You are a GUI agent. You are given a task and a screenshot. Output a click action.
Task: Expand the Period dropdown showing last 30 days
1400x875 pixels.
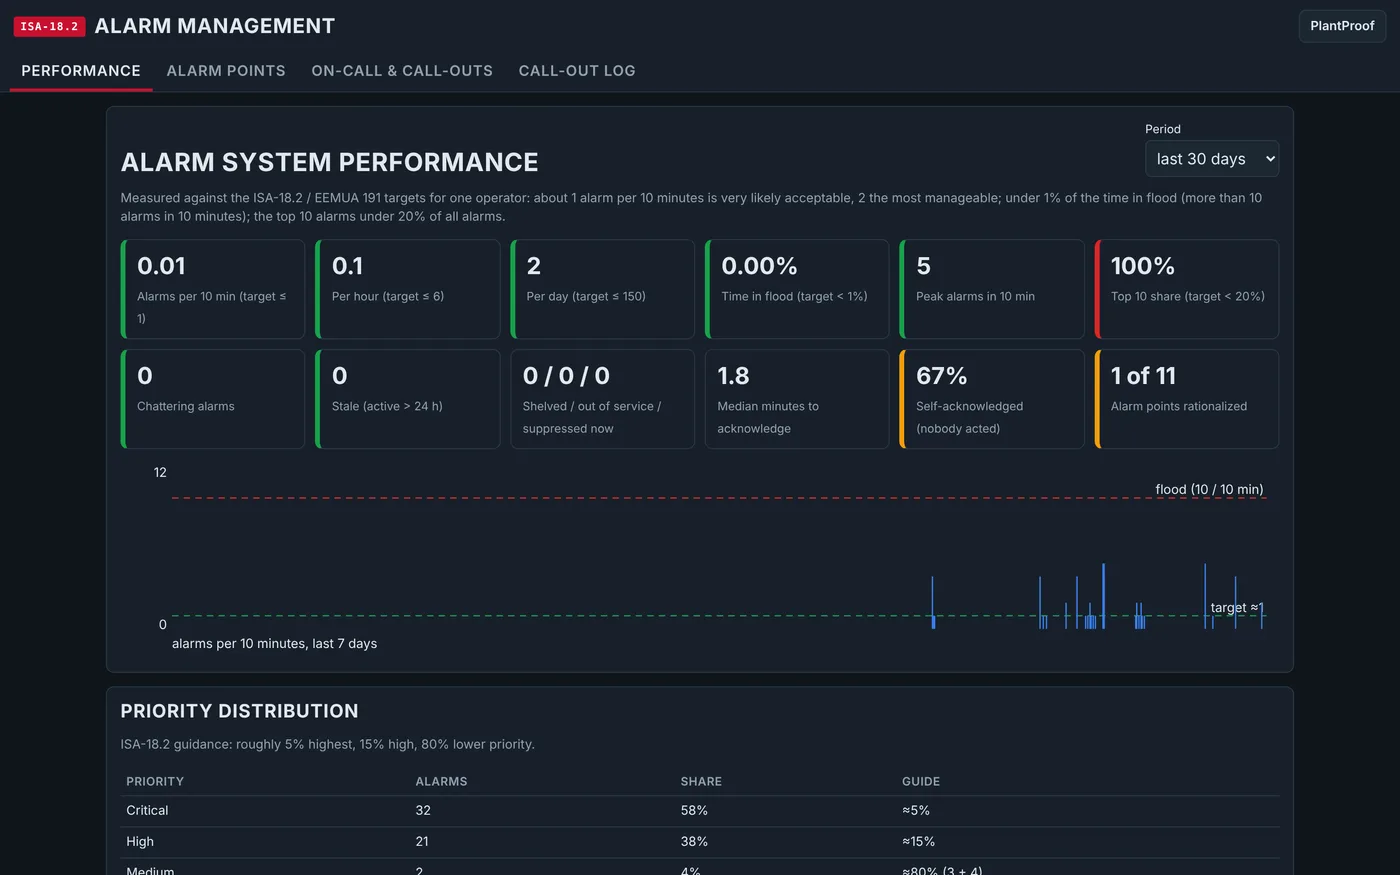click(x=1212, y=159)
